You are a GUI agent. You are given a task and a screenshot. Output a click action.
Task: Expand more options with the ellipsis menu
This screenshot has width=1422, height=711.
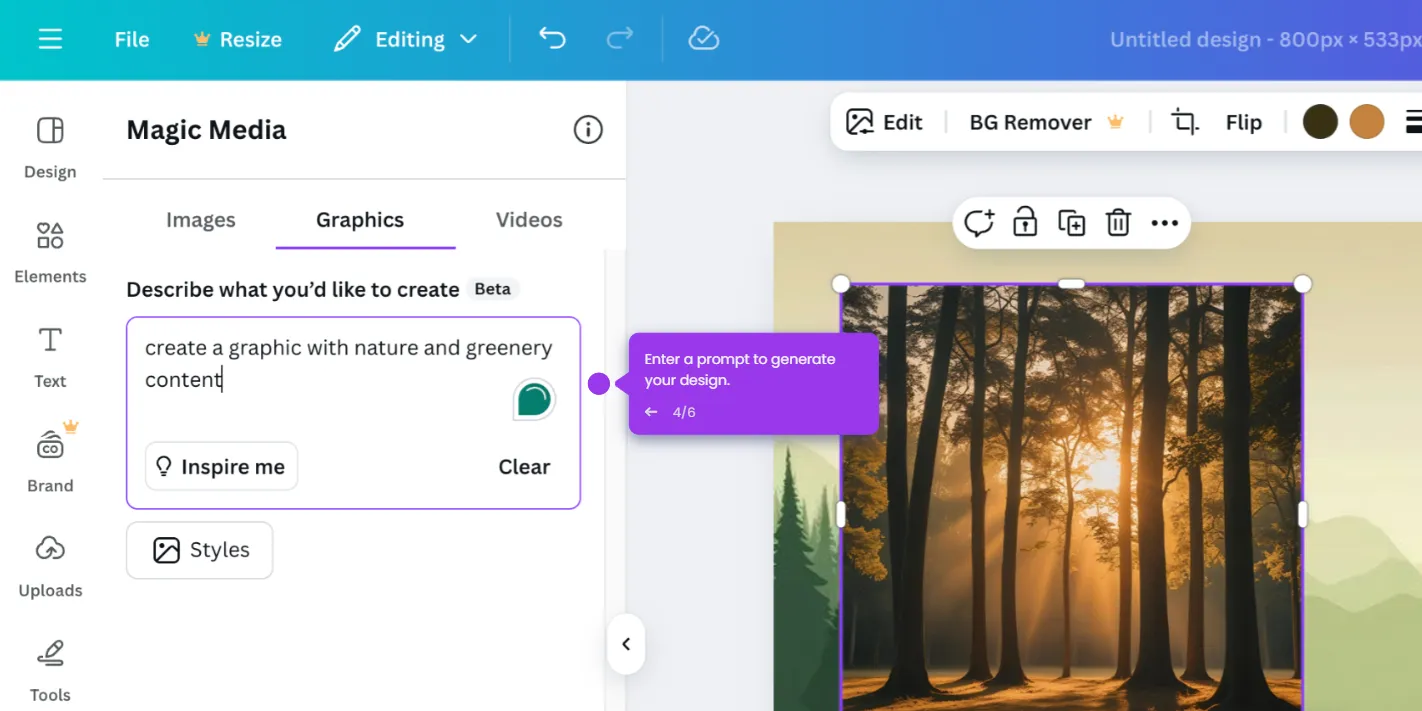[1164, 222]
